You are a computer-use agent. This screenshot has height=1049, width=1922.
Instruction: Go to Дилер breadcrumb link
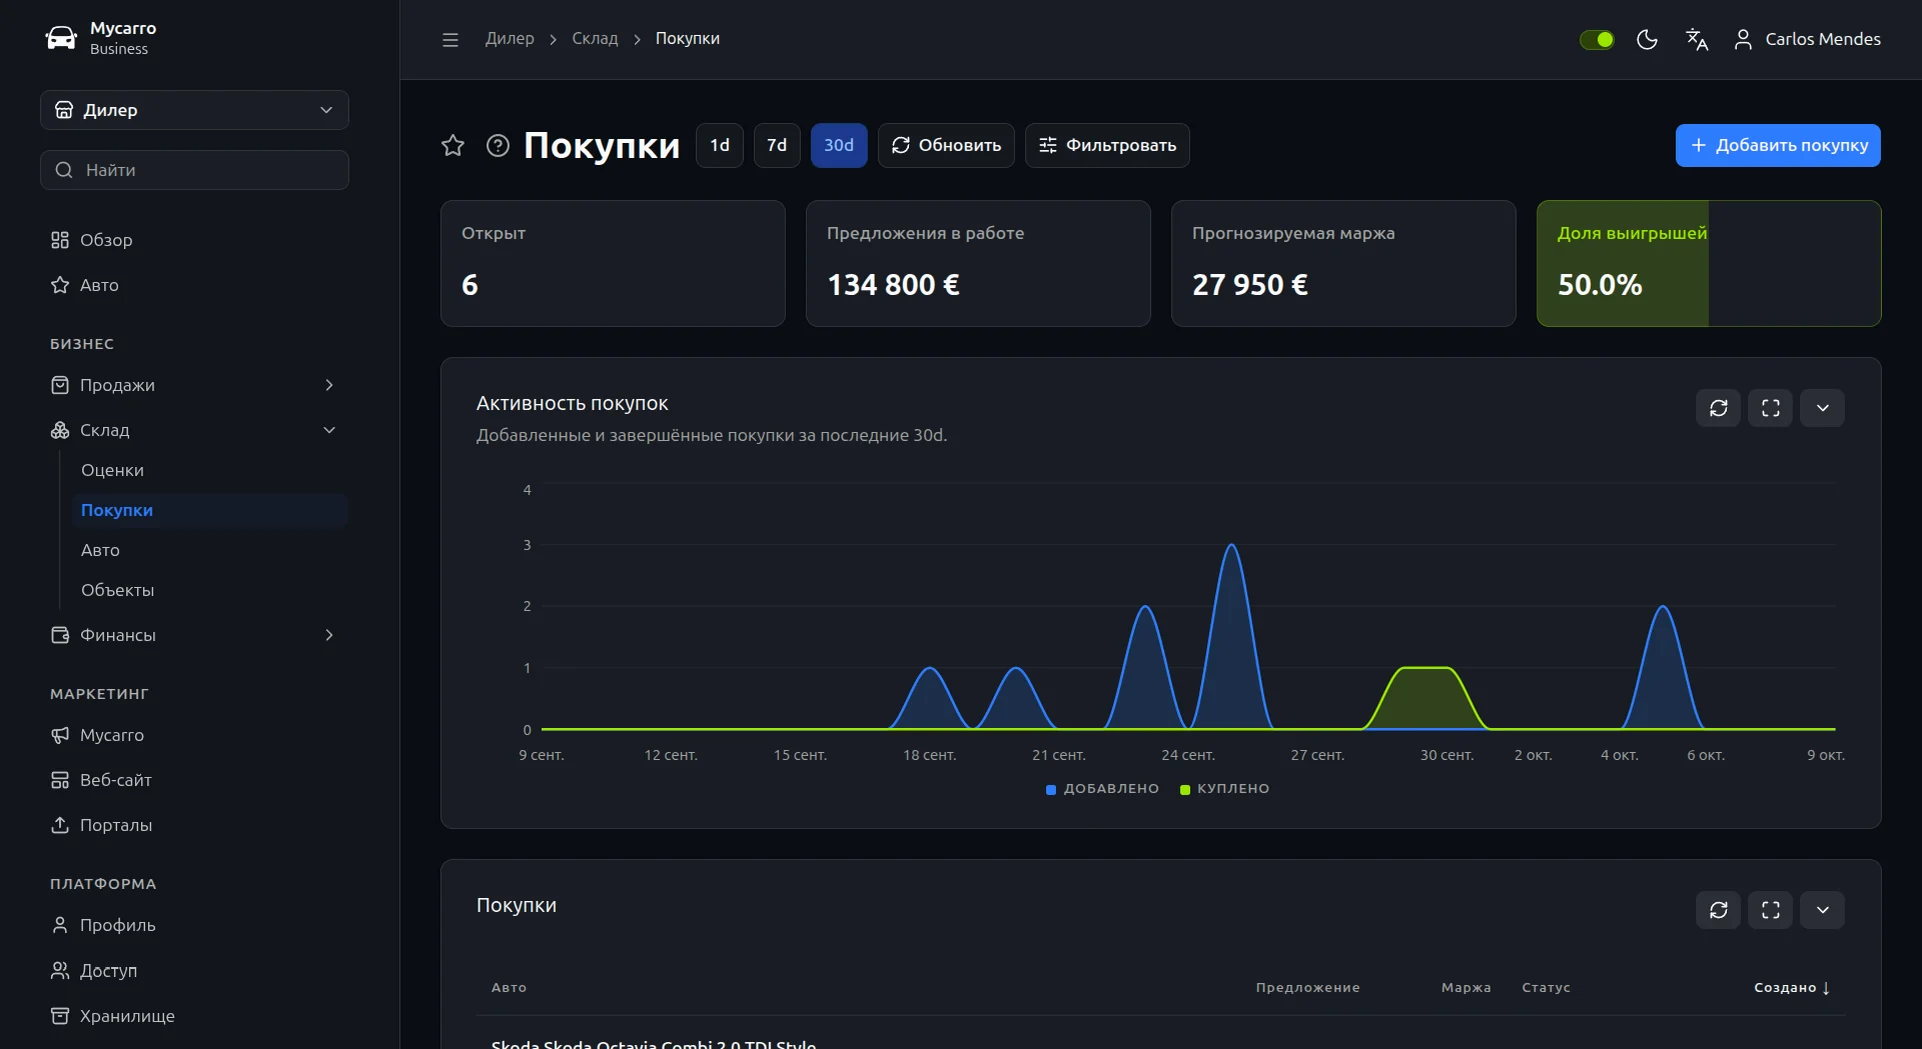pos(510,39)
